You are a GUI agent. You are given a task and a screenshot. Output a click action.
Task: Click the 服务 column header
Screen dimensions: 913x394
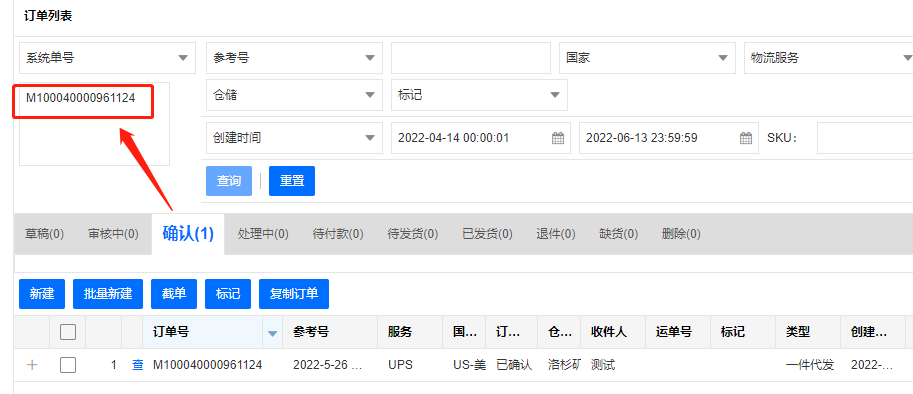click(x=410, y=332)
